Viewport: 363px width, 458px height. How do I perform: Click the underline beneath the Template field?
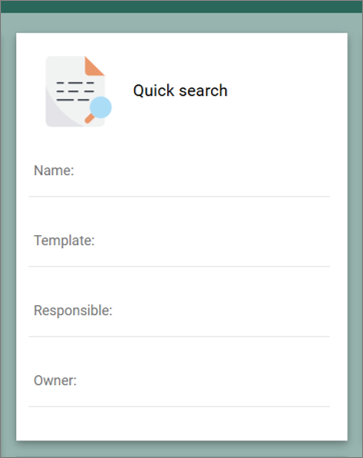pyautogui.click(x=179, y=267)
